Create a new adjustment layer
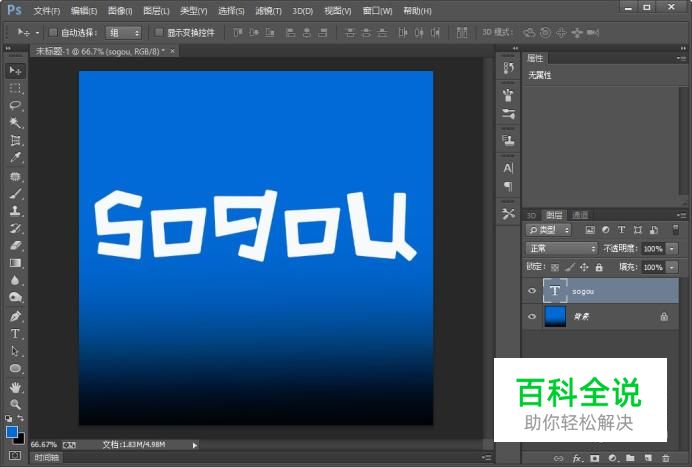The width and height of the screenshot is (692, 467). click(x=613, y=458)
